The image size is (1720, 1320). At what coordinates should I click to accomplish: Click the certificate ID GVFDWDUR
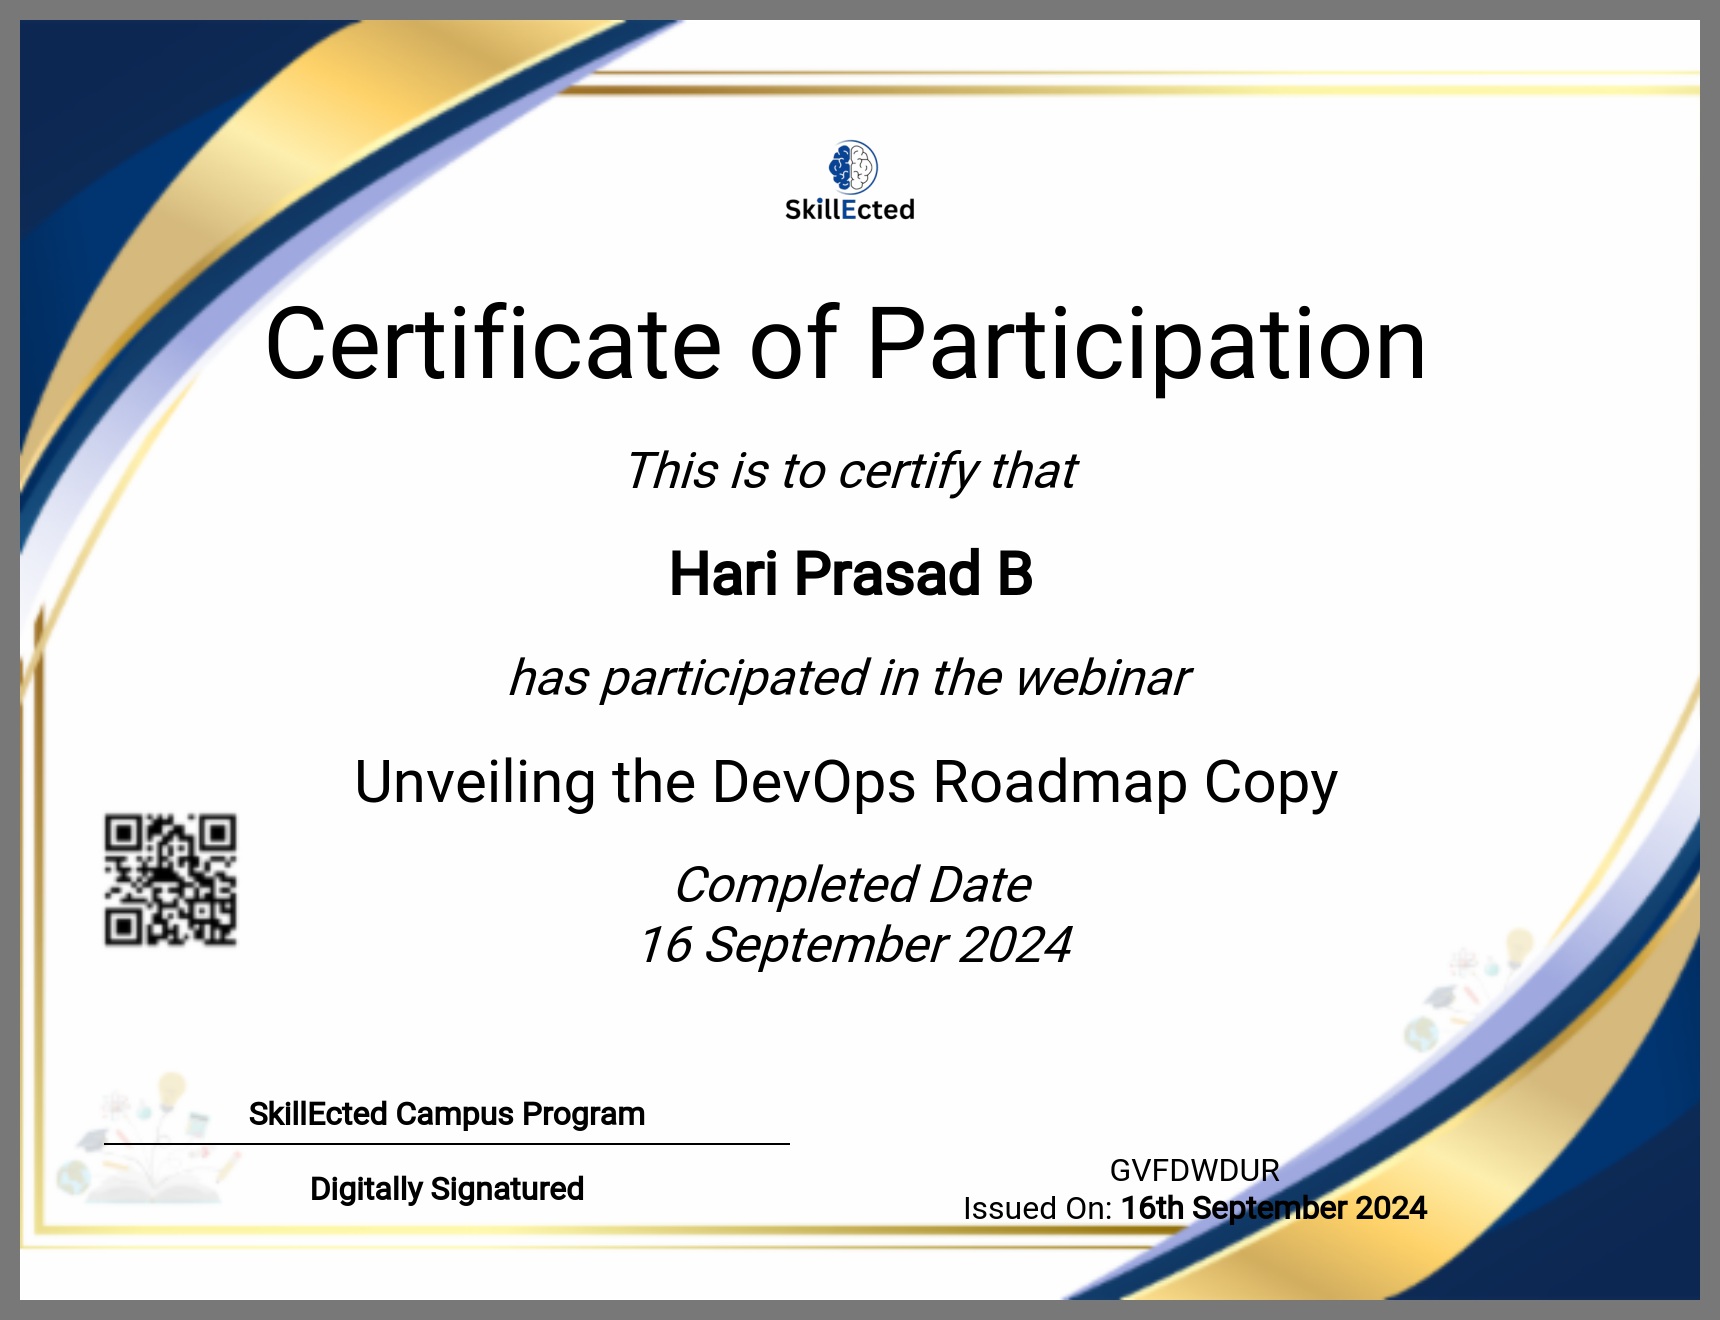(1194, 1170)
